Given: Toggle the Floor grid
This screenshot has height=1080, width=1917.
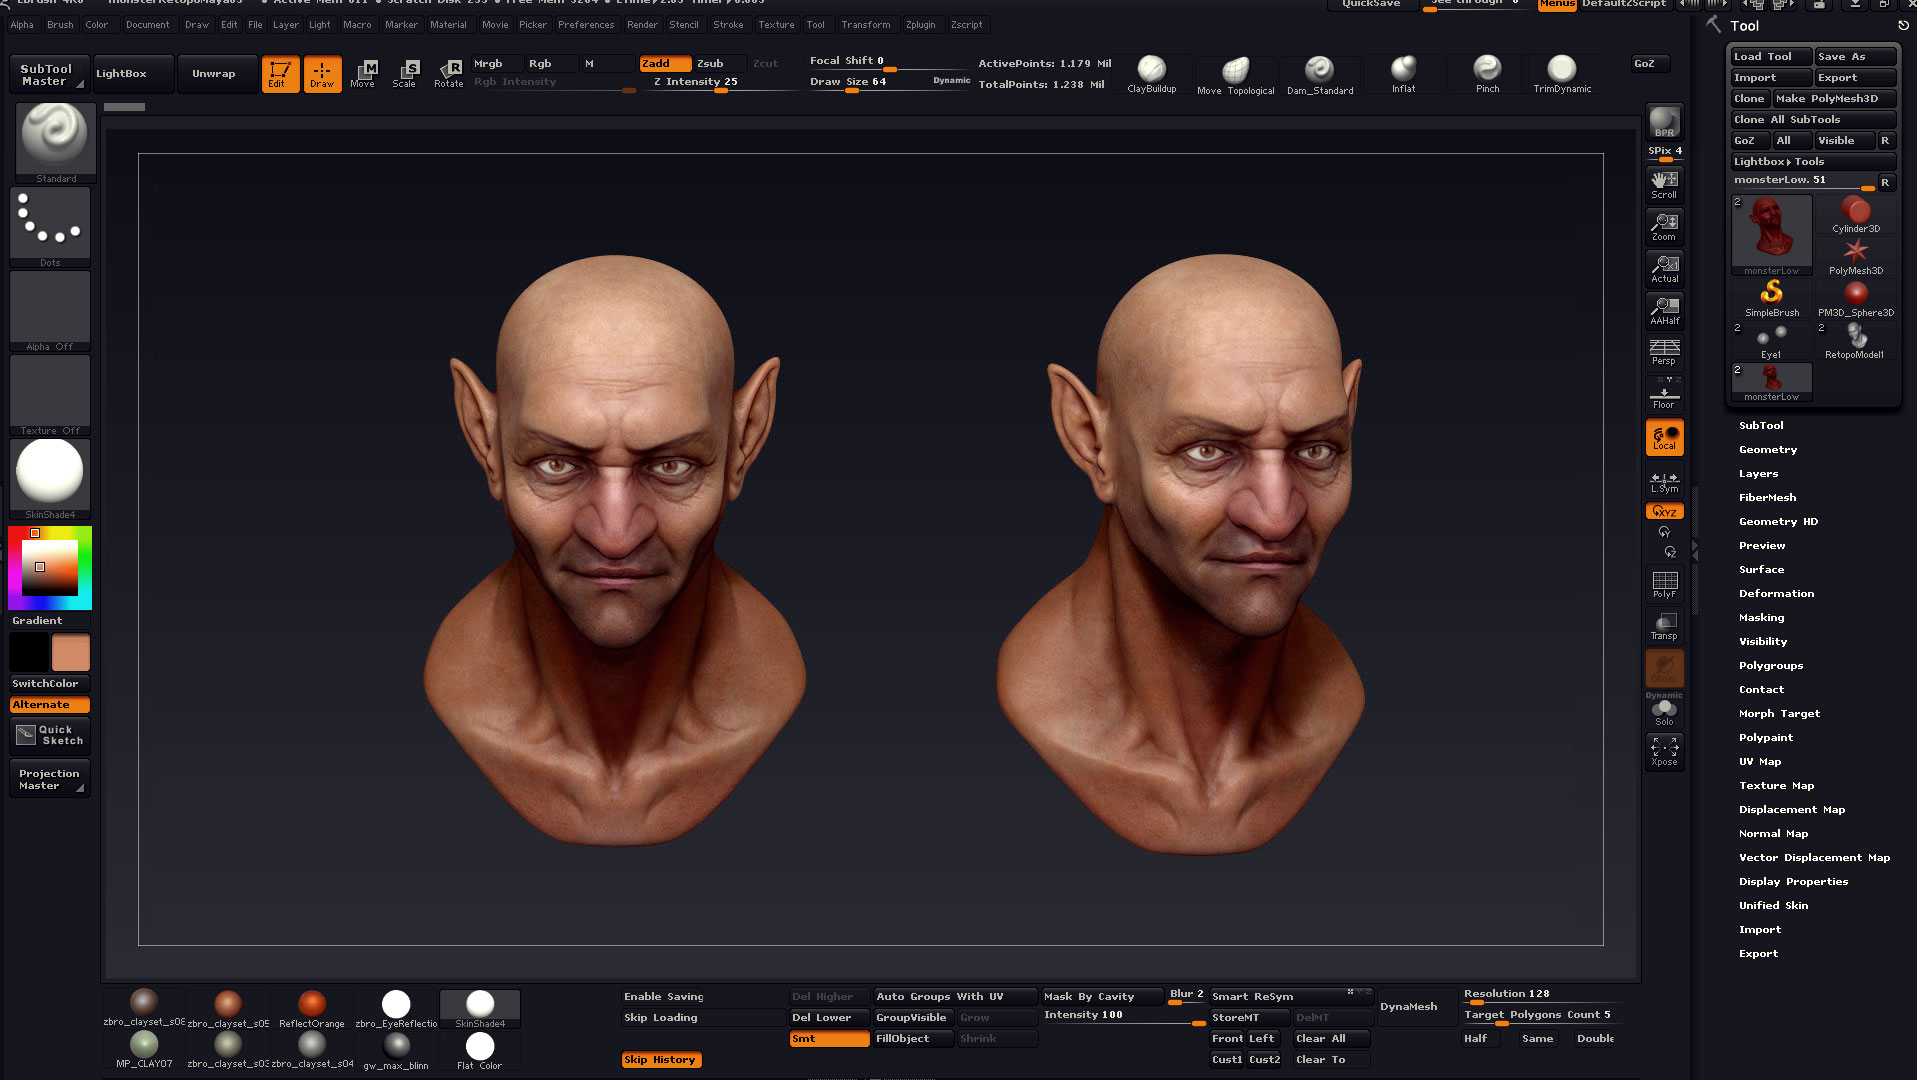Looking at the screenshot, I should 1664,394.
